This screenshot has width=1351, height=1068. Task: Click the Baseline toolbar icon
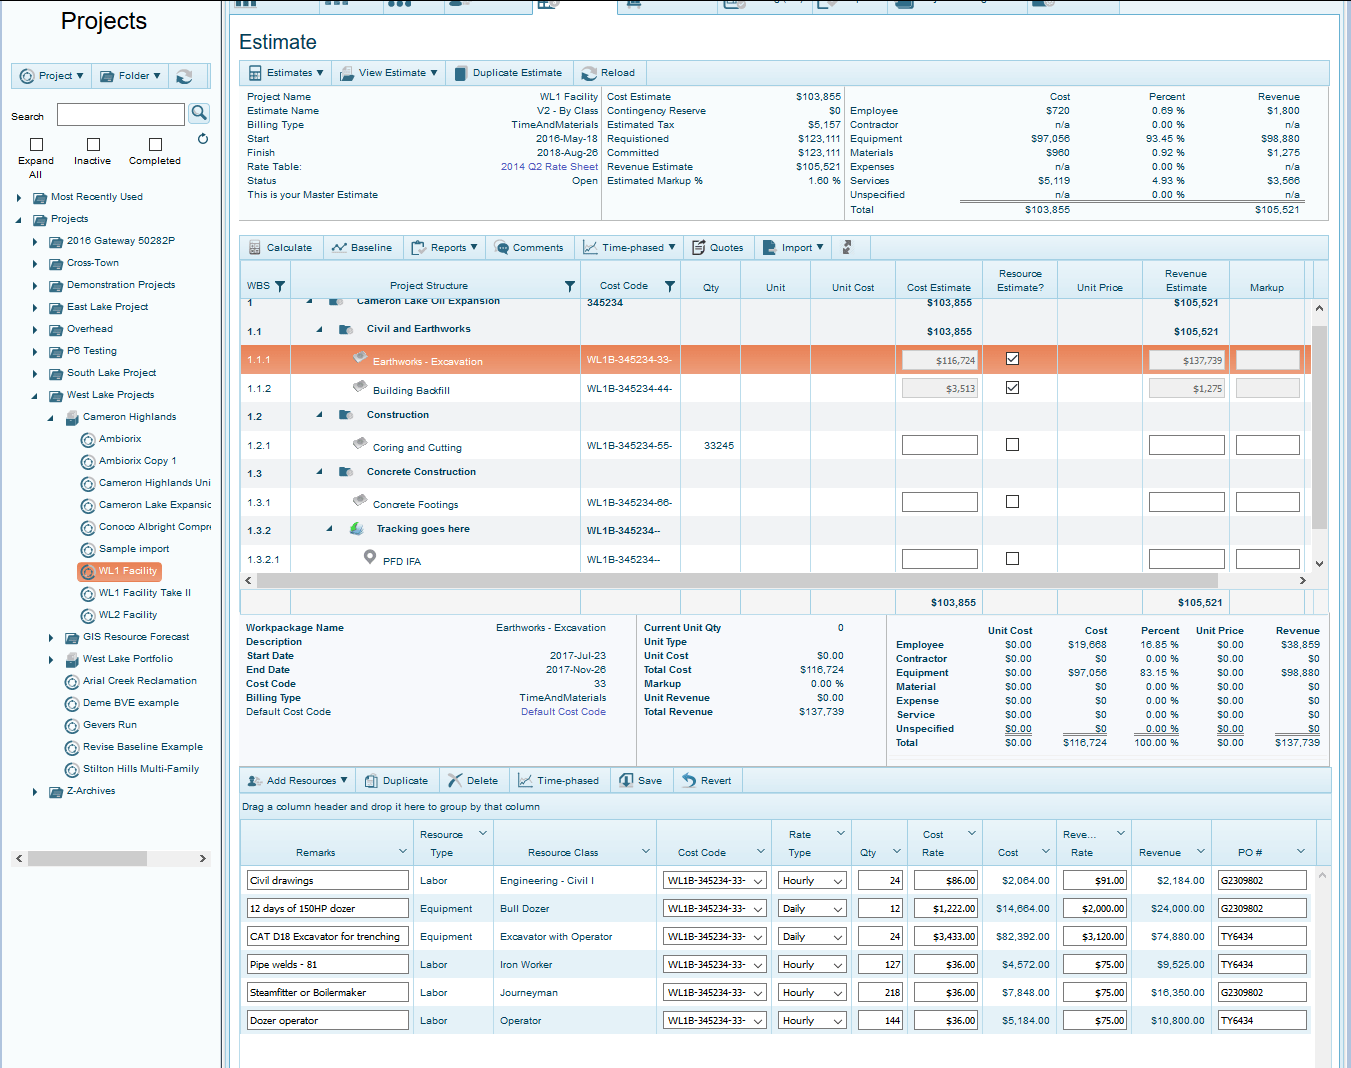(362, 247)
